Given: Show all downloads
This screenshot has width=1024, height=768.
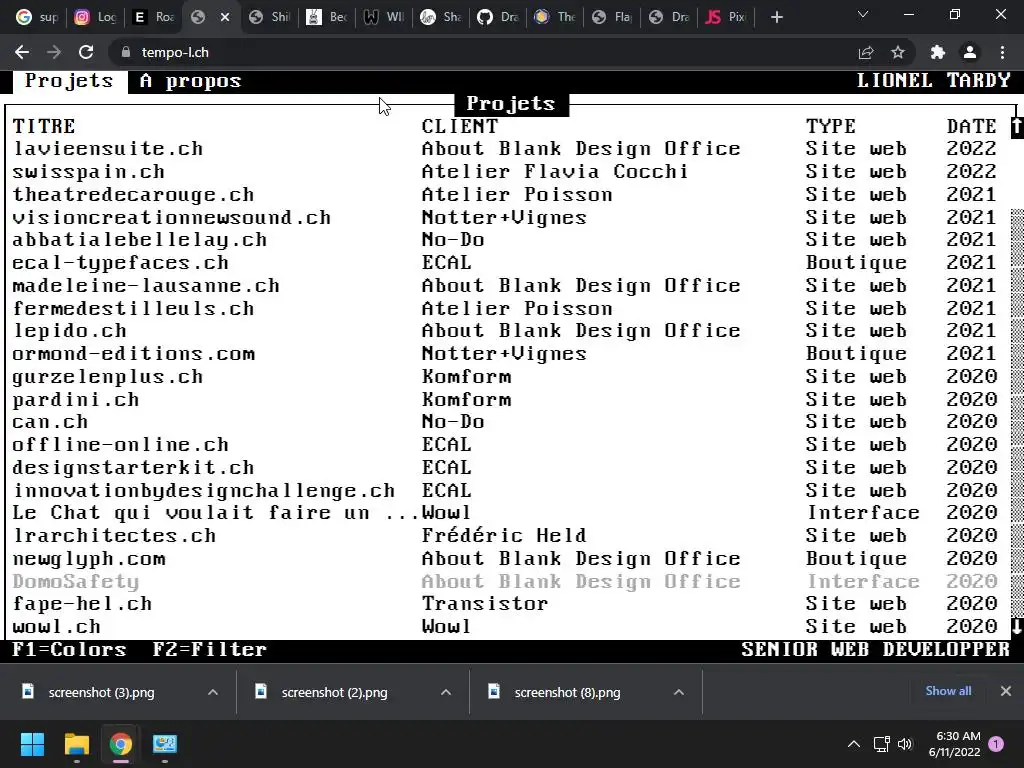Looking at the screenshot, I should 948,691.
